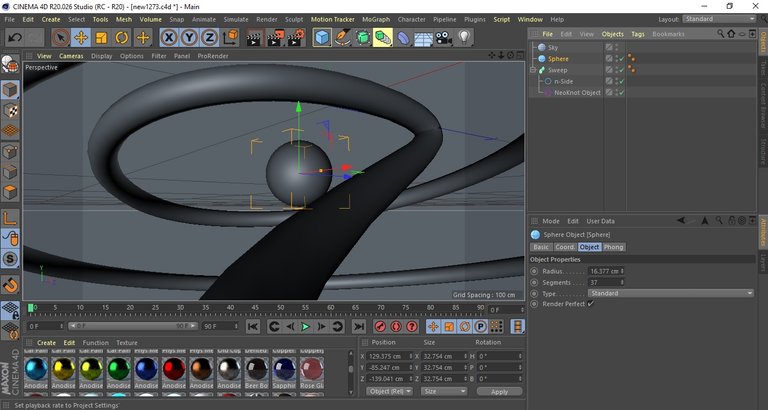Open material manager Create menu

pos(47,342)
